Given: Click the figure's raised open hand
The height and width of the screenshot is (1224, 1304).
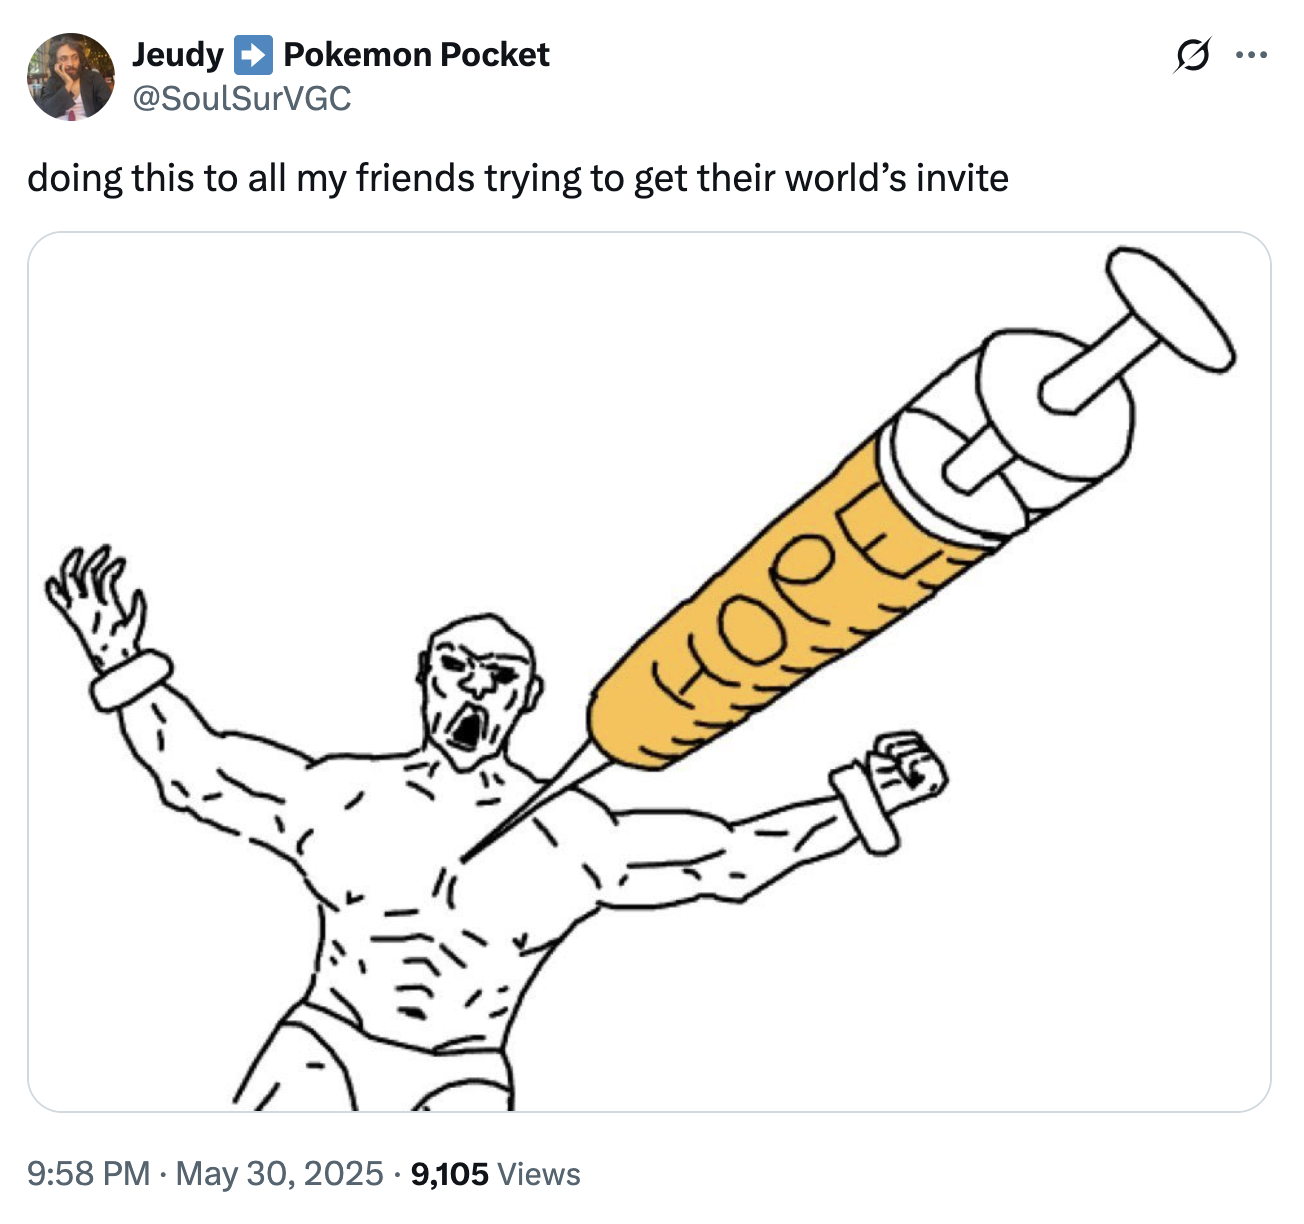Looking at the screenshot, I should (97, 599).
